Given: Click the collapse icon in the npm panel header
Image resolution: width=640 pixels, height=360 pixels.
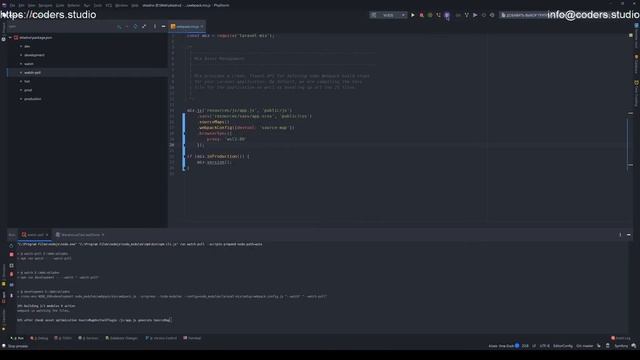Looking at the screenshot, I should click(144, 27).
